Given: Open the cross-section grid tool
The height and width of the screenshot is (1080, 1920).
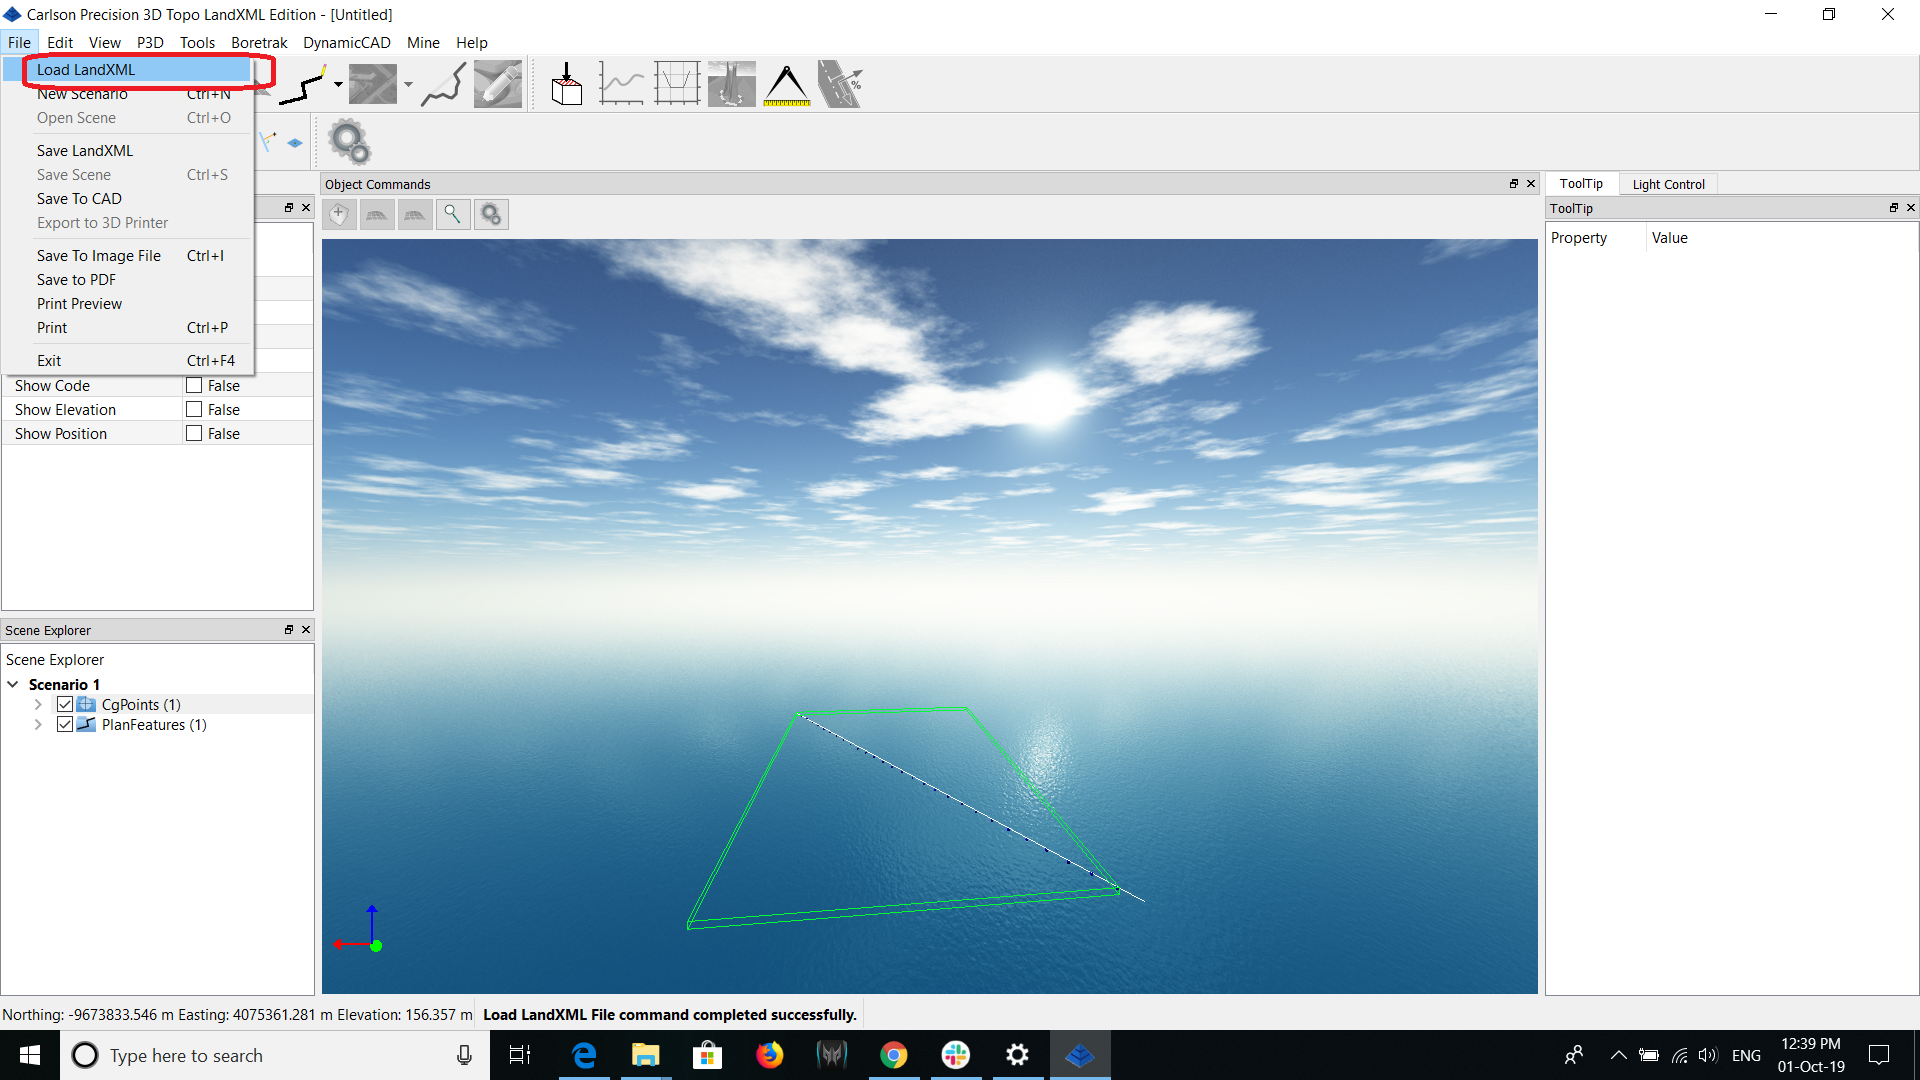Looking at the screenshot, I should (677, 84).
